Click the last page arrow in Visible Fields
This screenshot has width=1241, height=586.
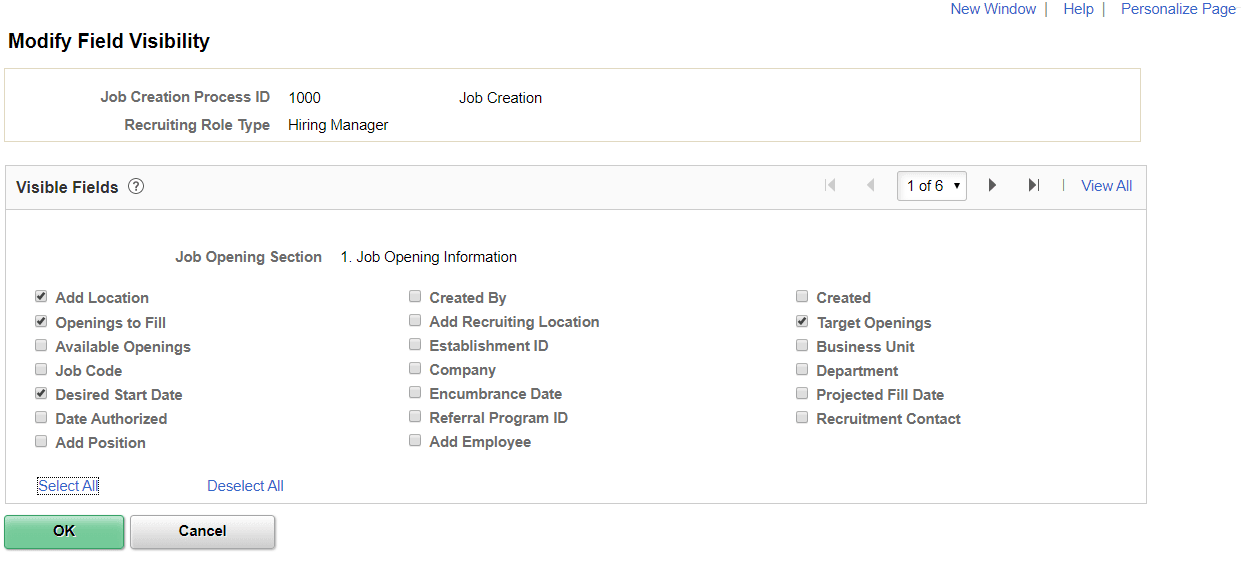click(1033, 185)
